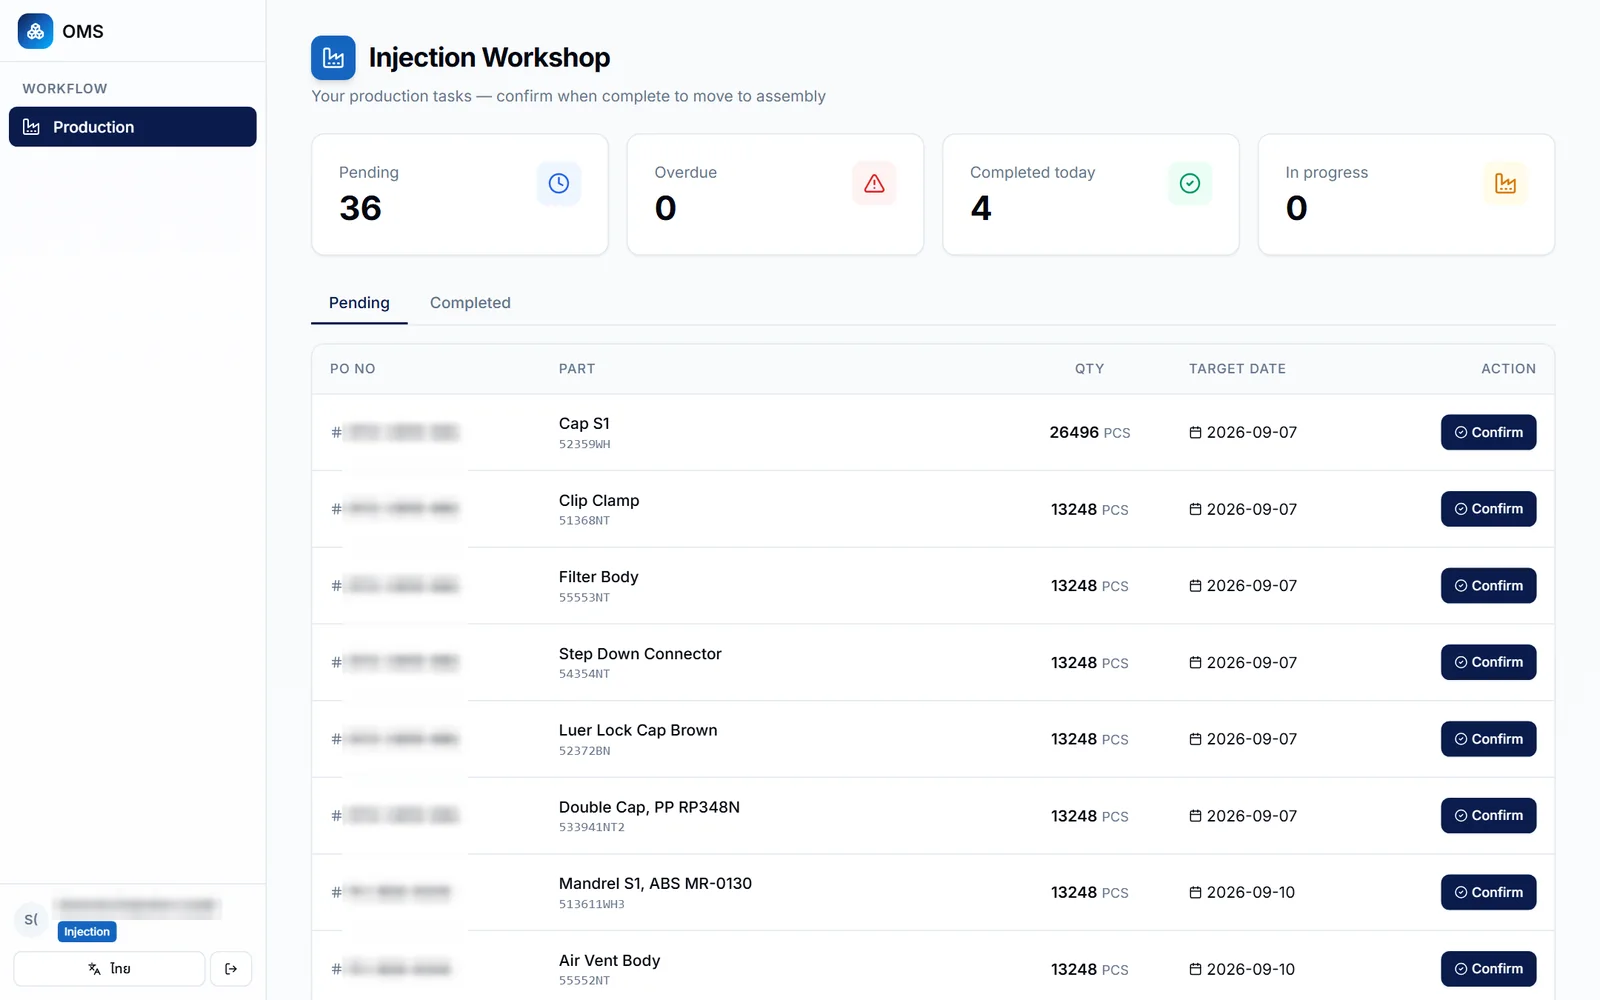The height and width of the screenshot is (1000, 1600).
Task: Click calendar icon in the Clip Clamp row
Action: tap(1195, 509)
